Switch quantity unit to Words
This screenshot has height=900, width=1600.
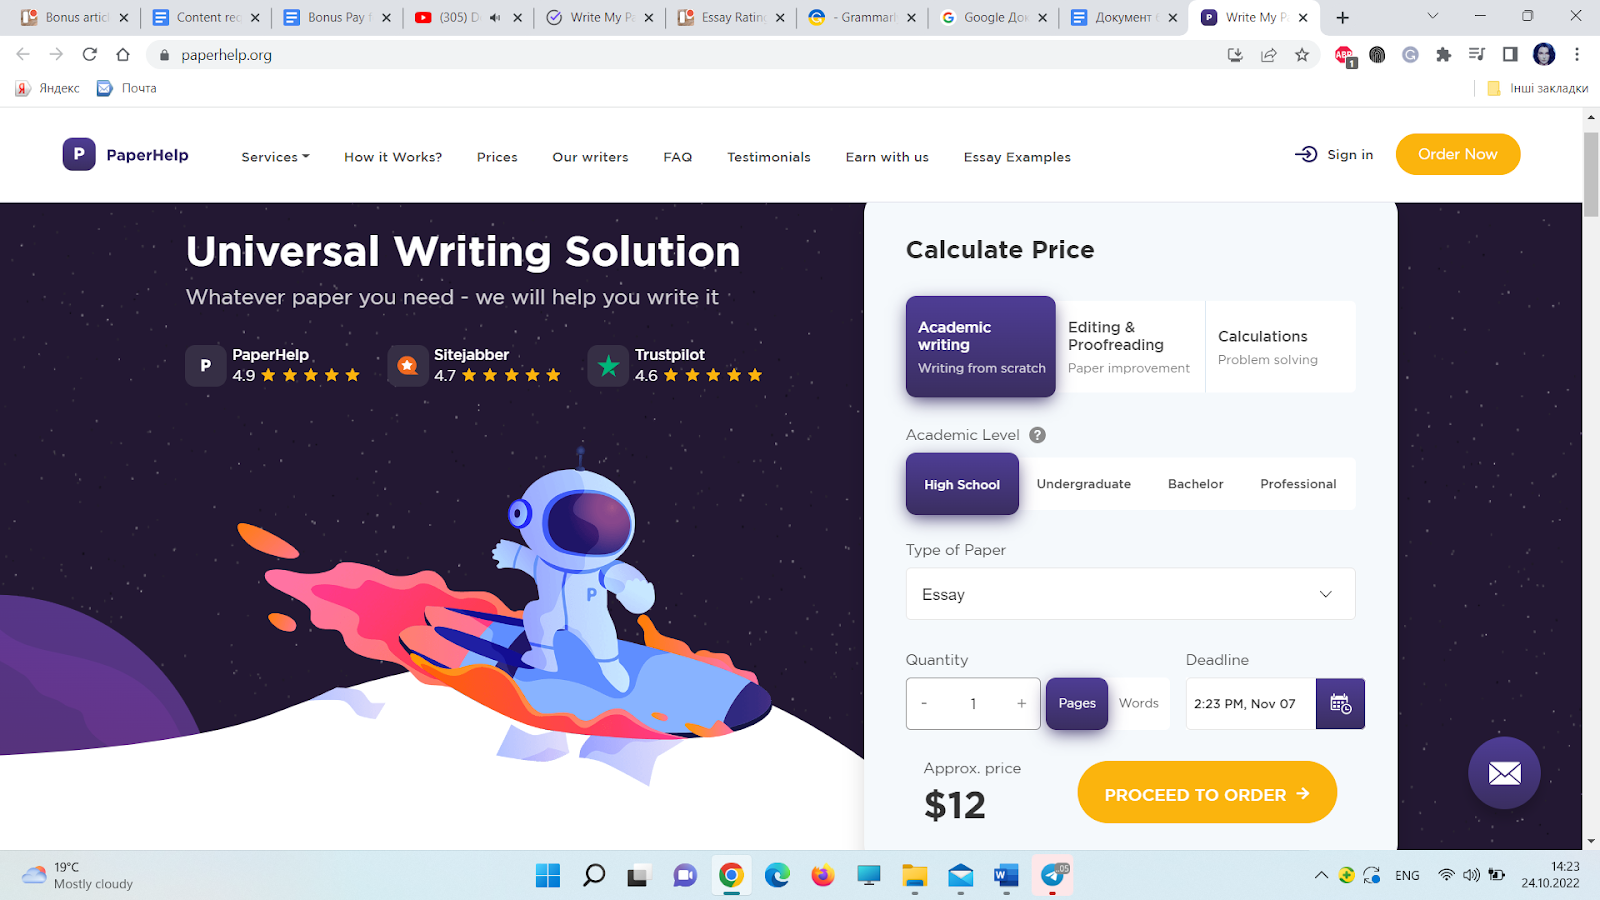coord(1139,704)
